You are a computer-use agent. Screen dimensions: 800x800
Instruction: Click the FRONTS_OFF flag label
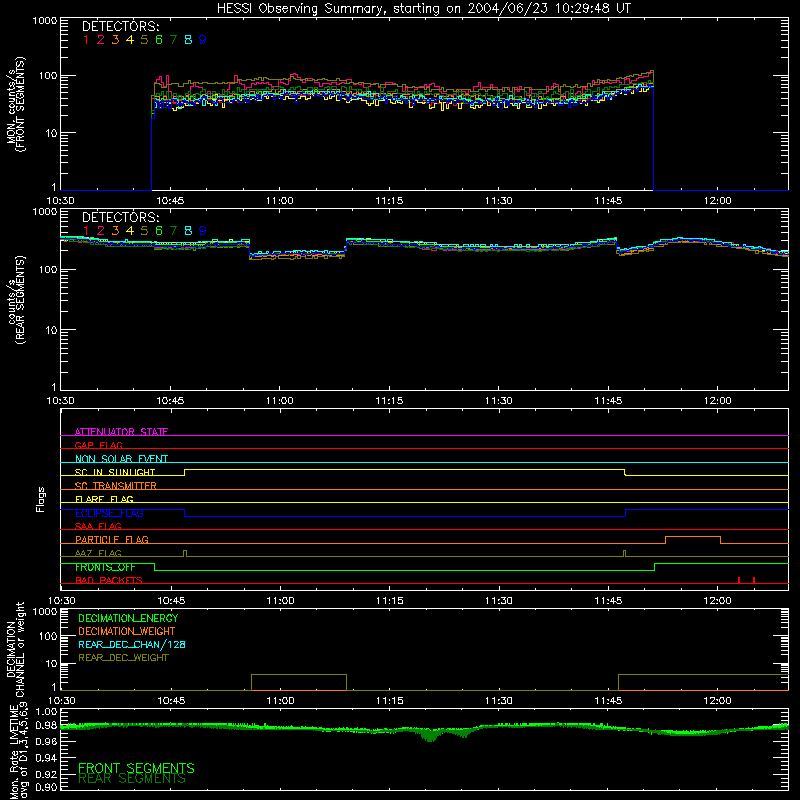(x=105, y=567)
